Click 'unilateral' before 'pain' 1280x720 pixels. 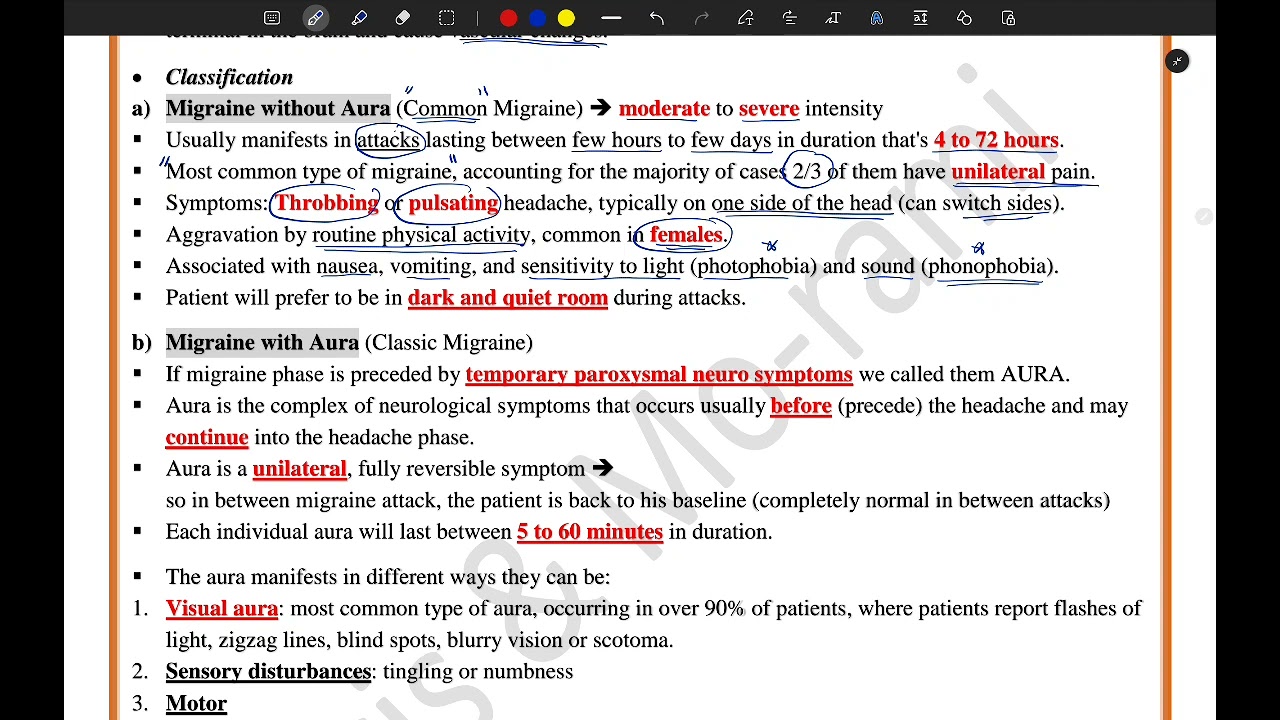click(998, 172)
